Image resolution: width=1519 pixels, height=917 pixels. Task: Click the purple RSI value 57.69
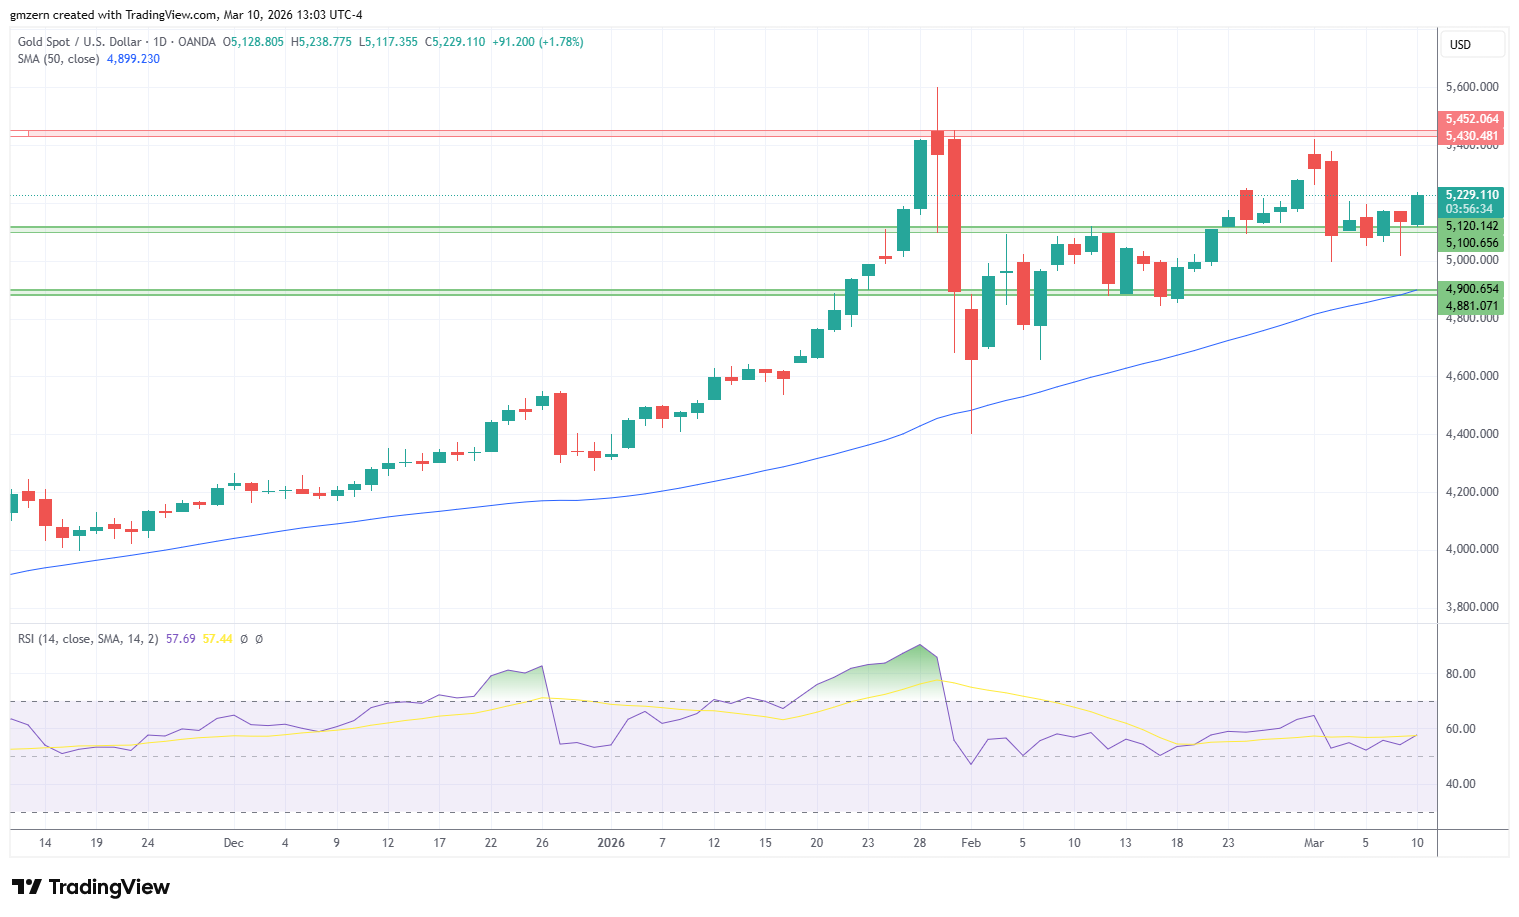tap(180, 639)
